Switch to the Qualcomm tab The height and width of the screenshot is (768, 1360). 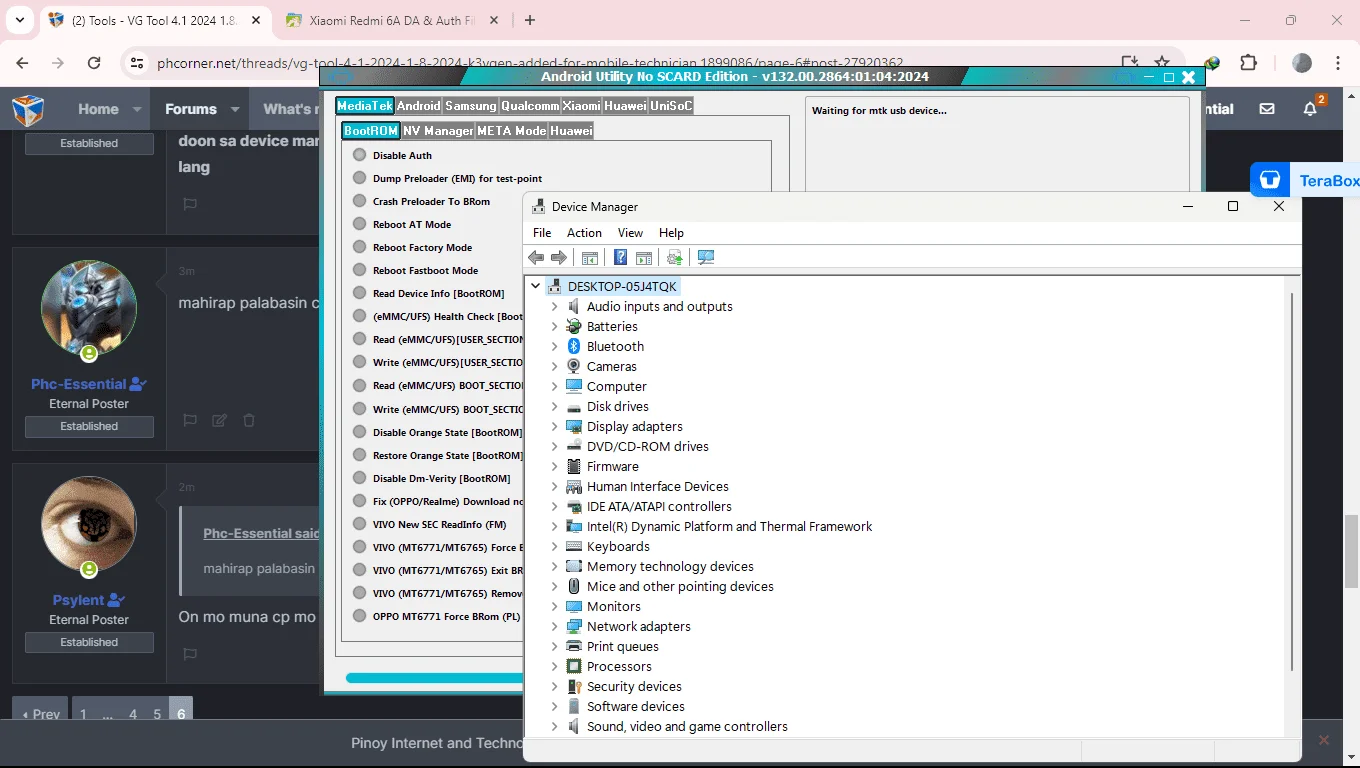point(530,105)
